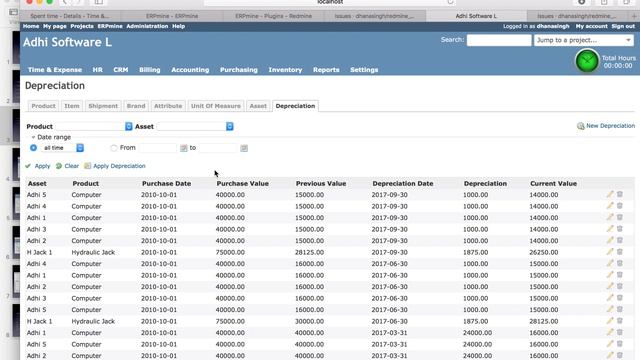Edit Adhi 5 row dated 2017-06-30
The height and width of the screenshot is (360, 640).
pyautogui.click(x=610, y=309)
